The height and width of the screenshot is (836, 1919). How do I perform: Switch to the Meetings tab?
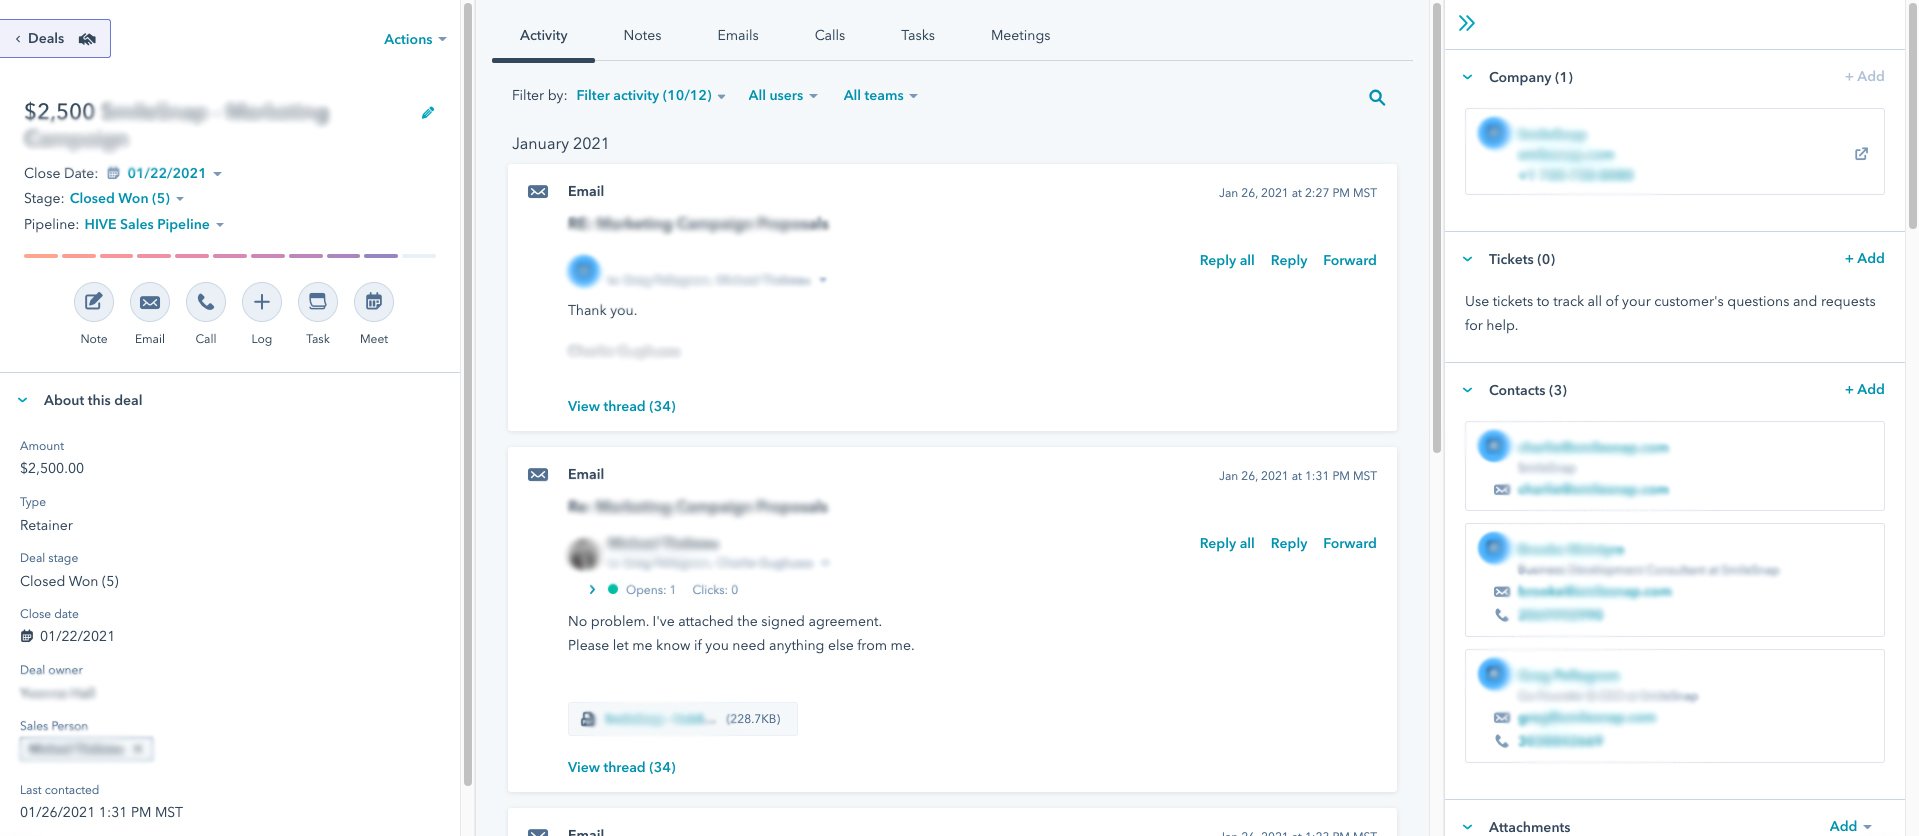point(1021,35)
